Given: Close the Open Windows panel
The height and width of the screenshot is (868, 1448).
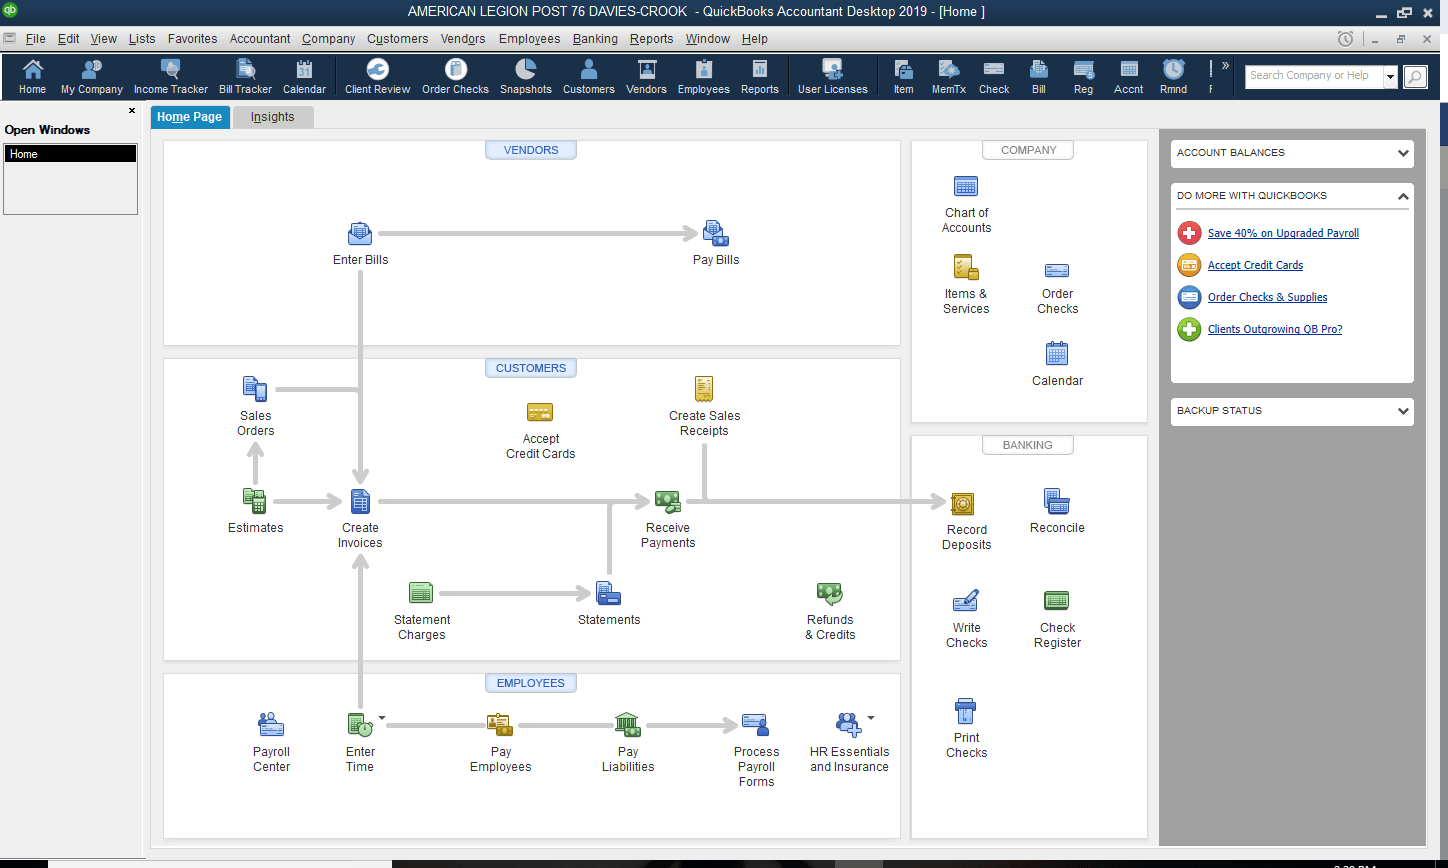Looking at the screenshot, I should coord(132,111).
